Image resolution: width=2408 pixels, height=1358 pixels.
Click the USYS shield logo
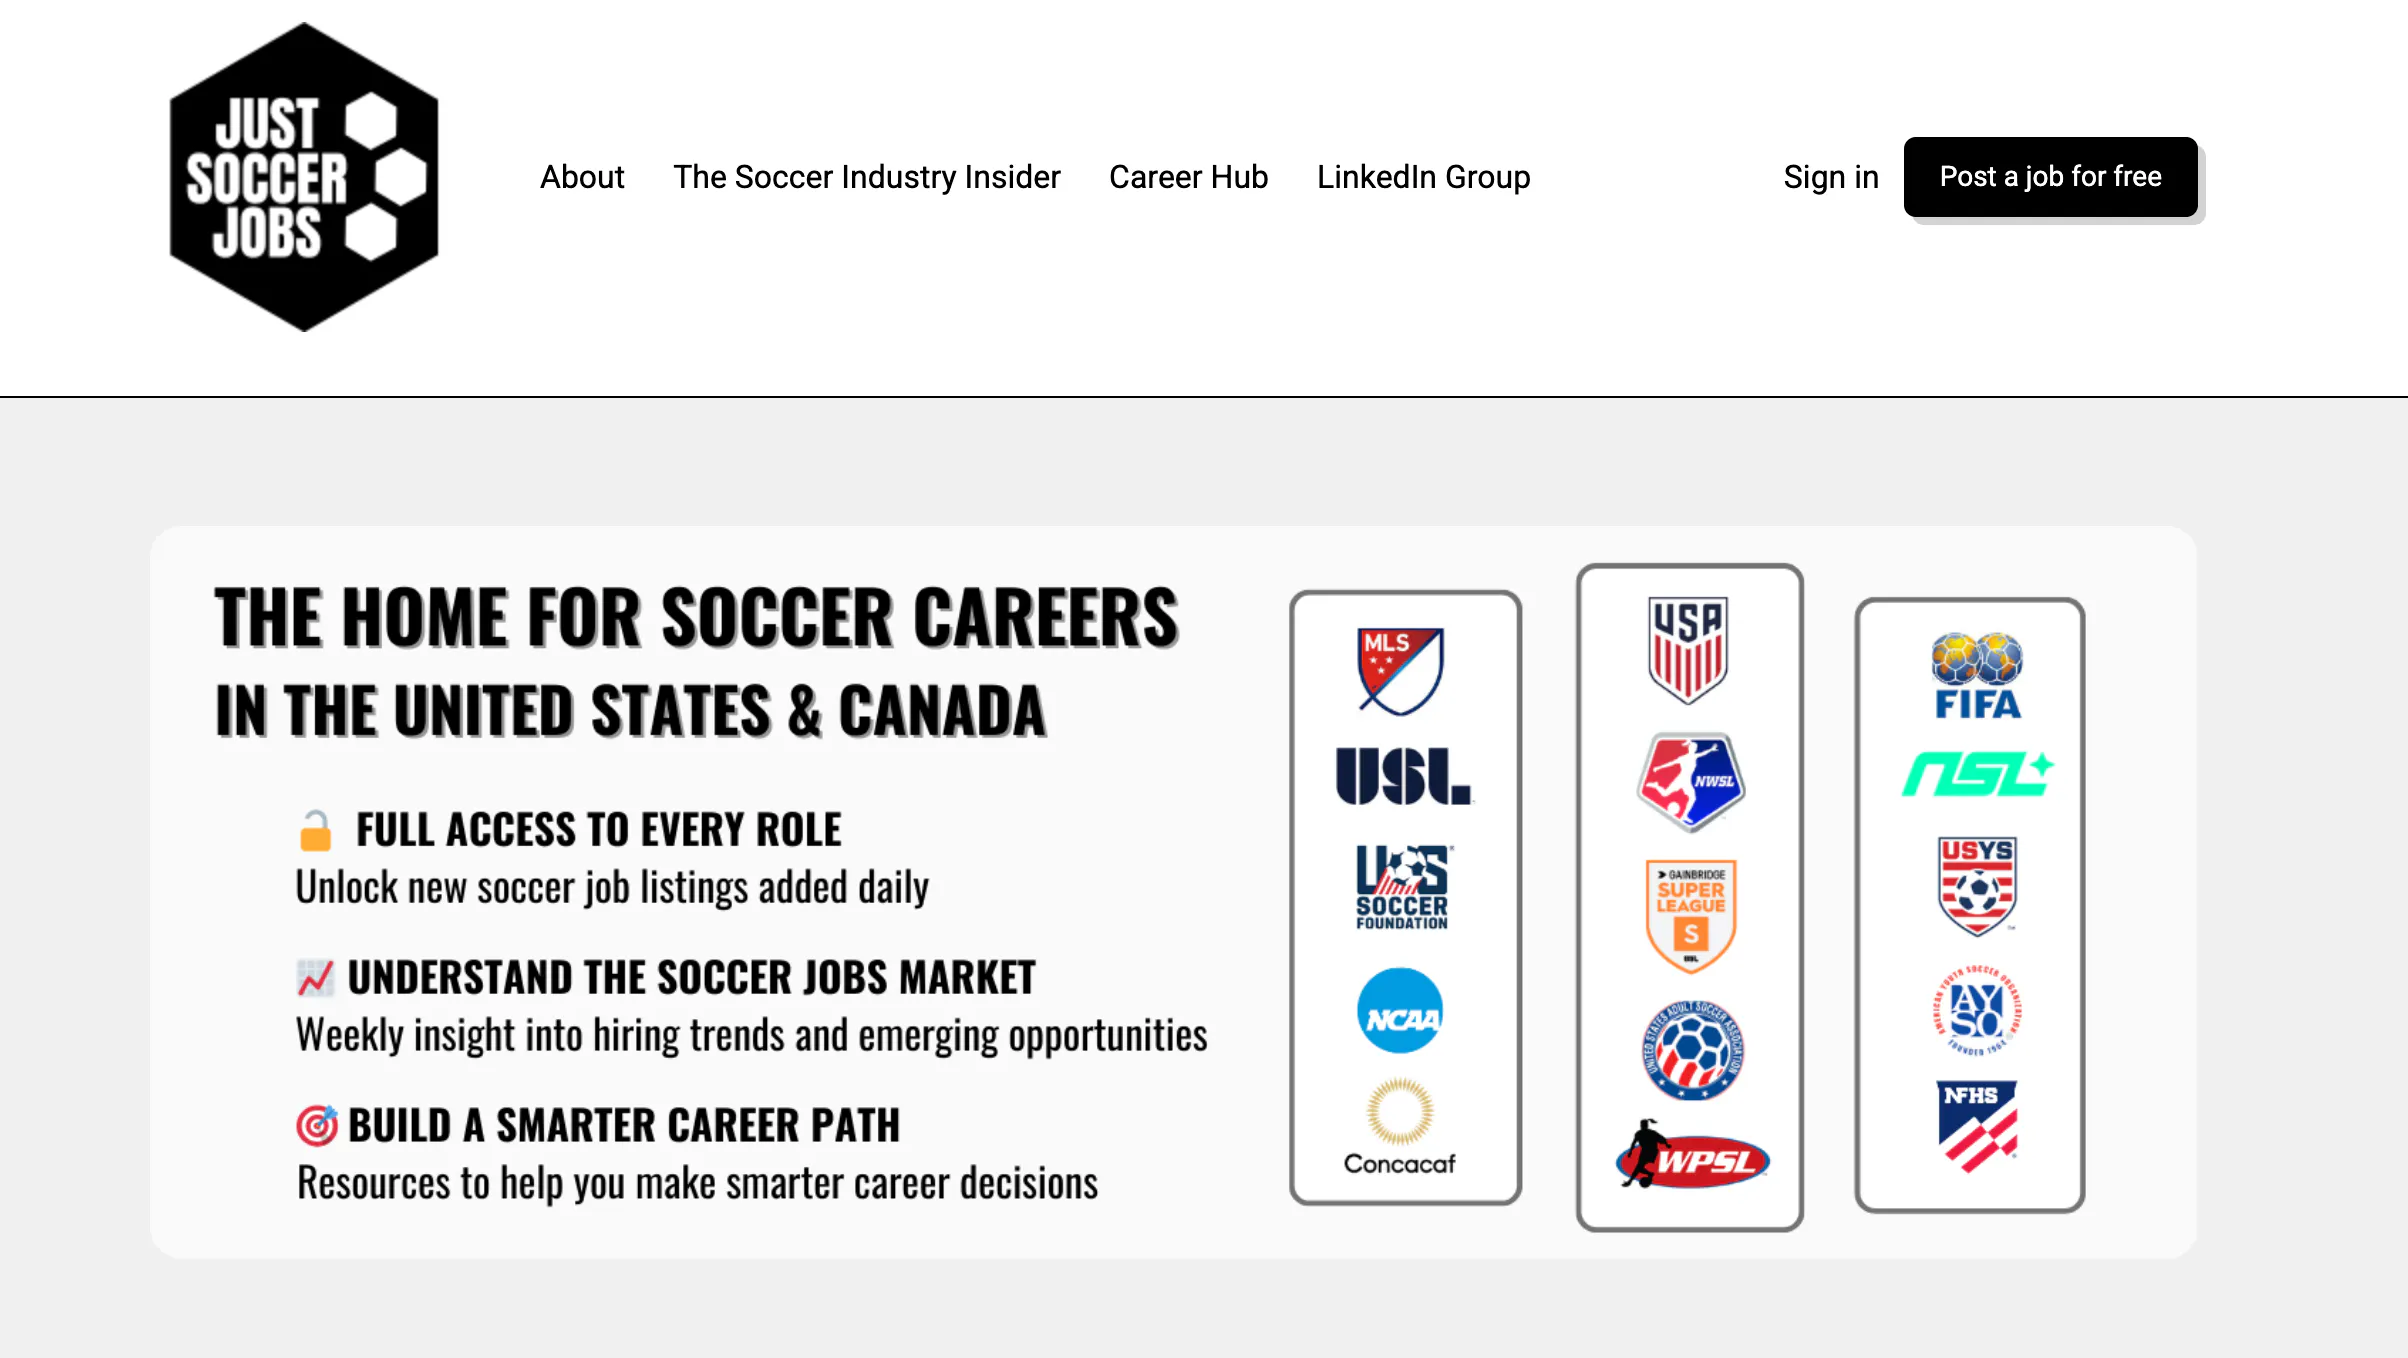pos(1977,886)
